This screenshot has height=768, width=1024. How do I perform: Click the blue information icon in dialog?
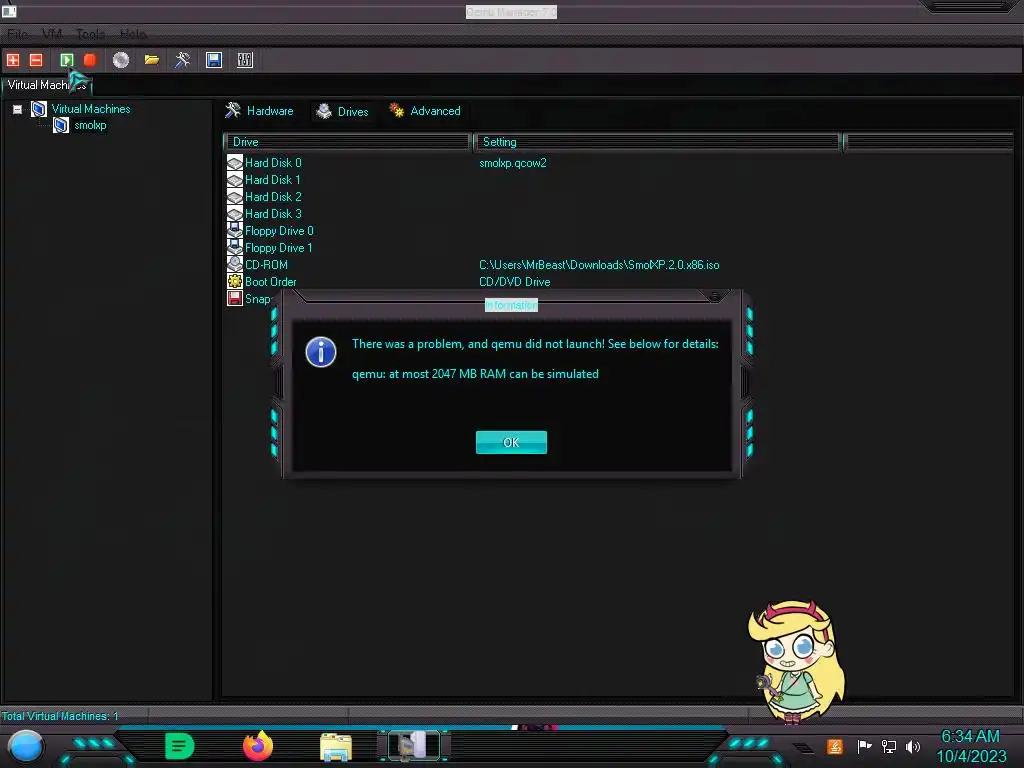tap(321, 352)
